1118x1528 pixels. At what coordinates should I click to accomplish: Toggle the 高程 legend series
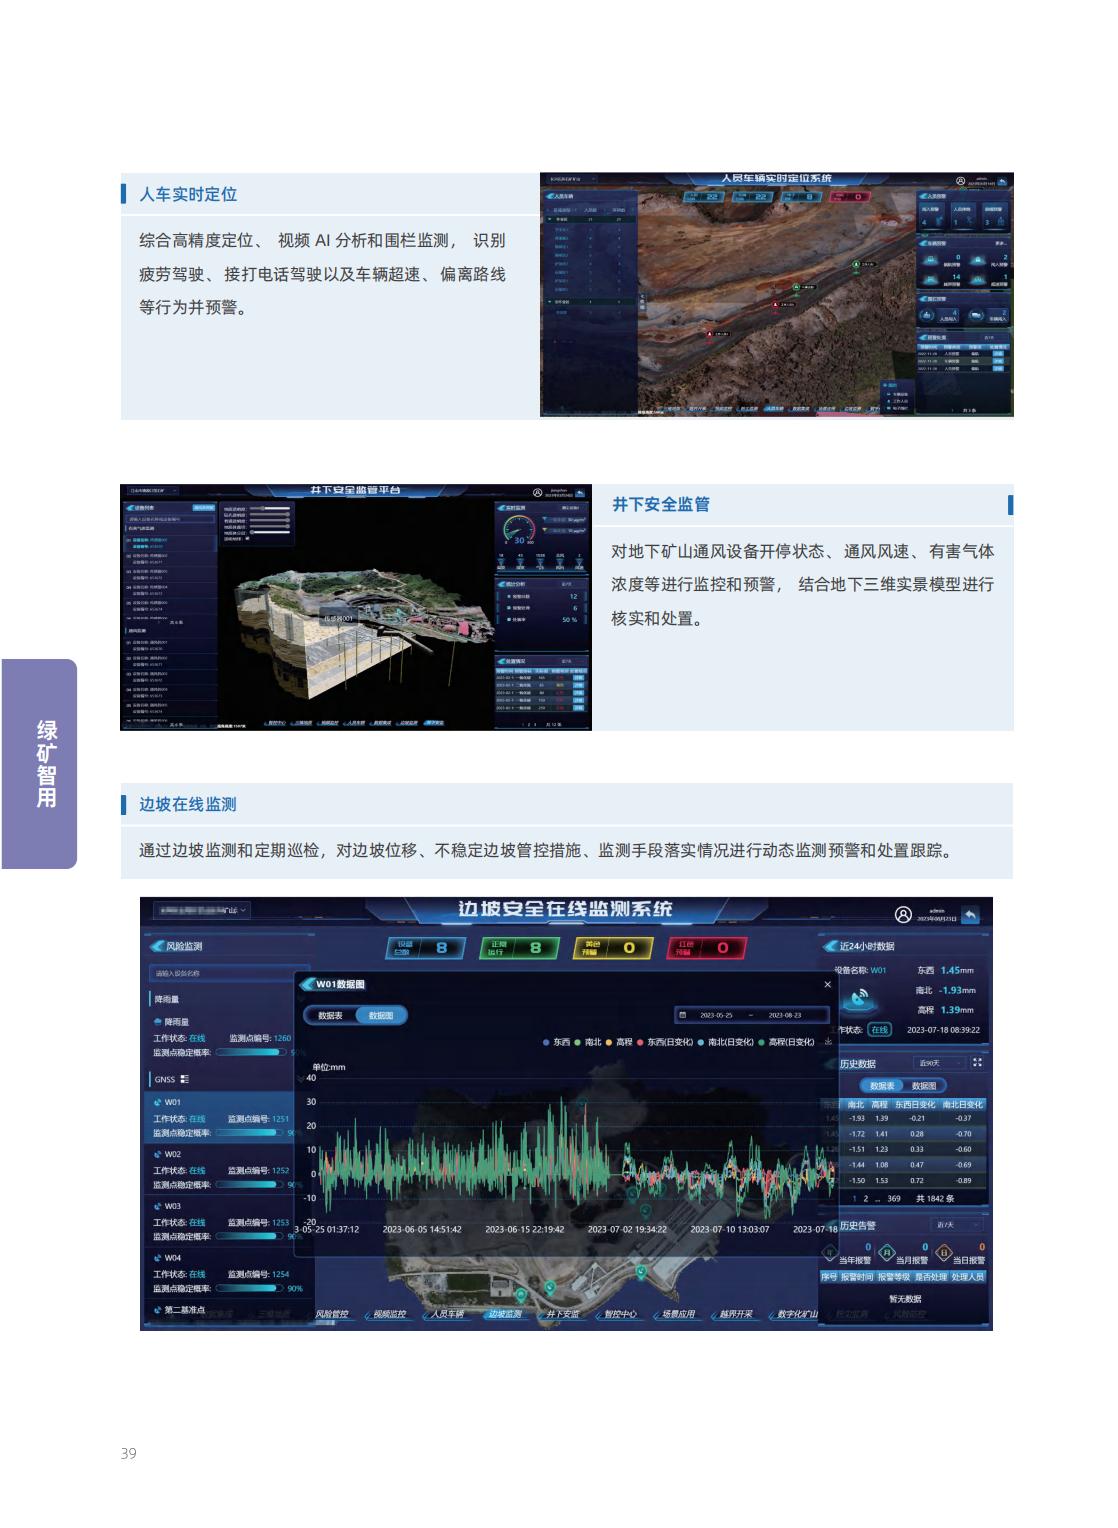coord(619,1041)
